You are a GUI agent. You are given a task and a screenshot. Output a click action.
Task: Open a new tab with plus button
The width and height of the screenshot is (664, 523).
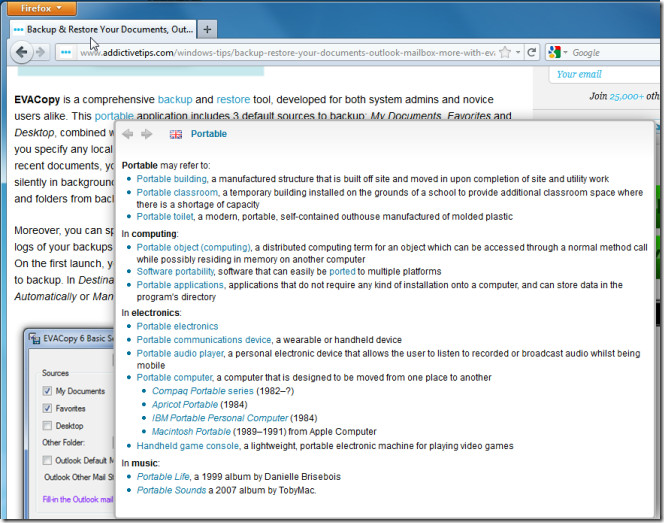[207, 29]
